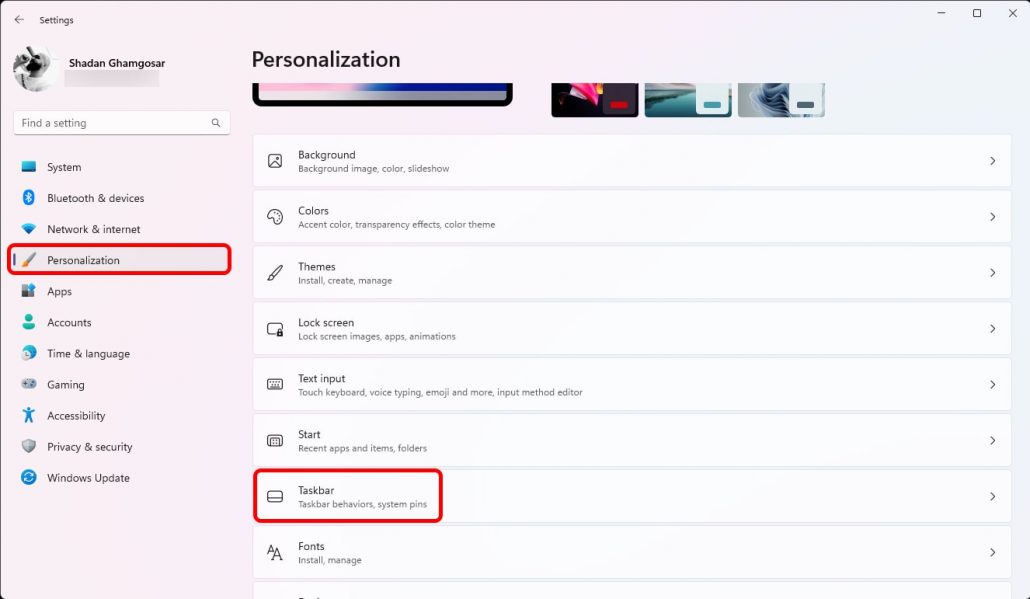The height and width of the screenshot is (599, 1030).
Task: Click the Privacy & security shield icon
Action: point(29,447)
